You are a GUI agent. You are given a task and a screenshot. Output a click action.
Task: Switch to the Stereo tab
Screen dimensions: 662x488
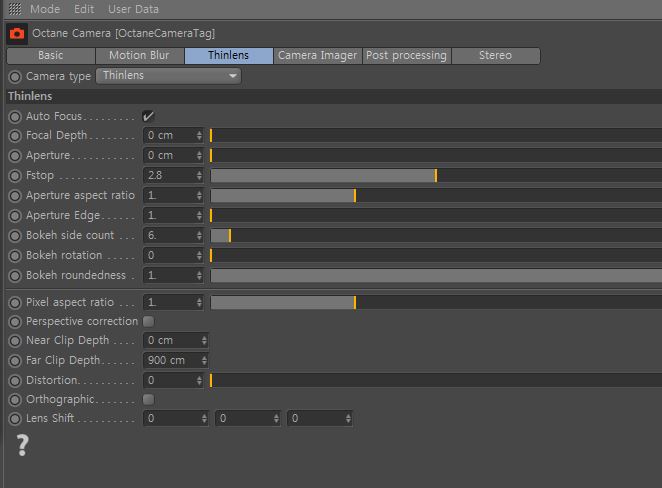pos(496,56)
